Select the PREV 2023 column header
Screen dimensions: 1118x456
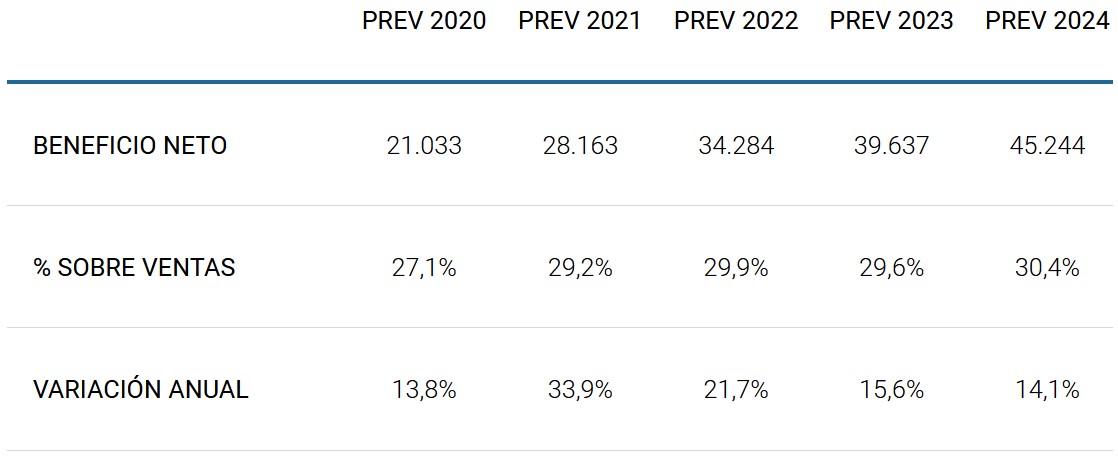coord(892,22)
